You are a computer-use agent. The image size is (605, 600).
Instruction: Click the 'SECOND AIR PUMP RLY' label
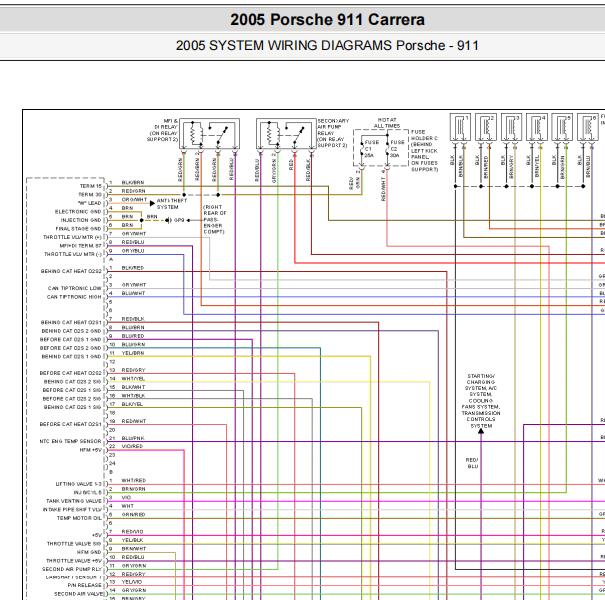click(x=72, y=569)
